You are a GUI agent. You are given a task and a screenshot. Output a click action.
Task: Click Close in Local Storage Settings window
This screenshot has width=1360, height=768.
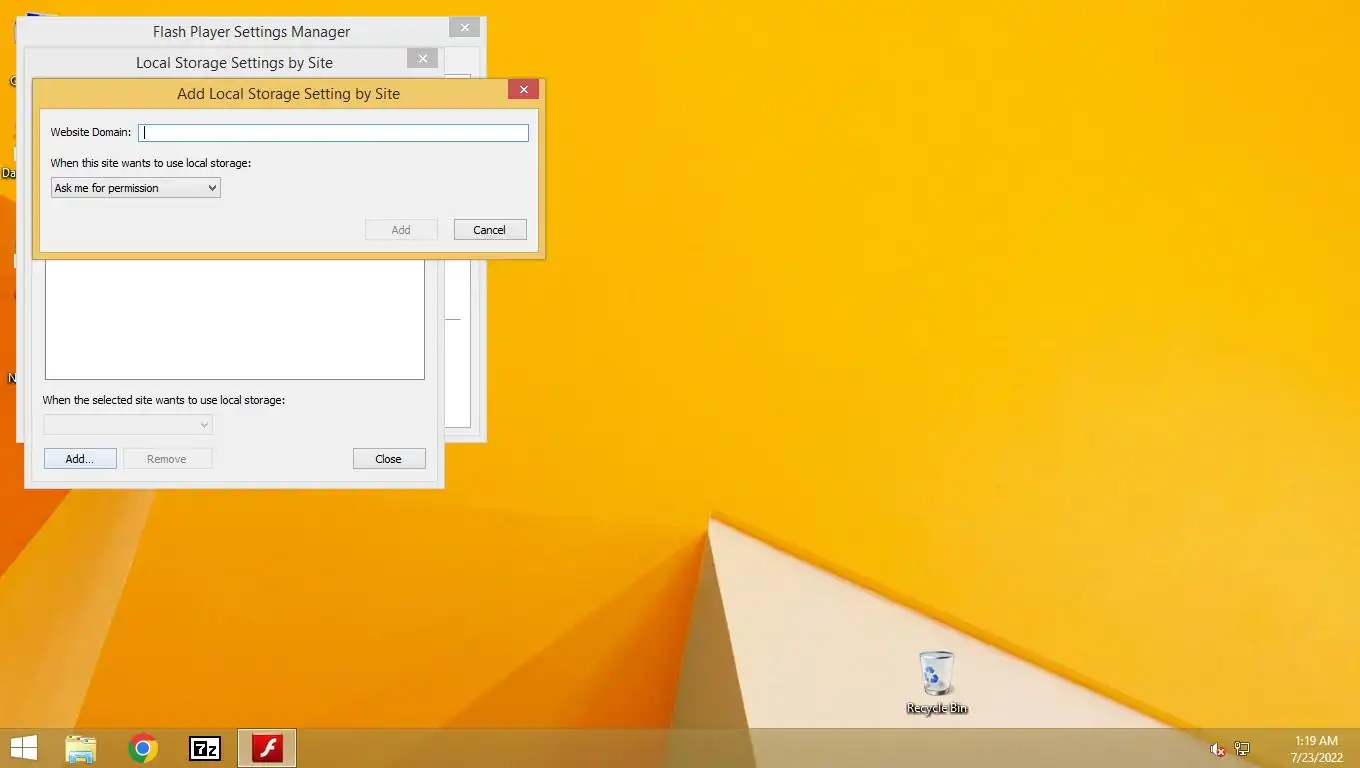coord(389,459)
